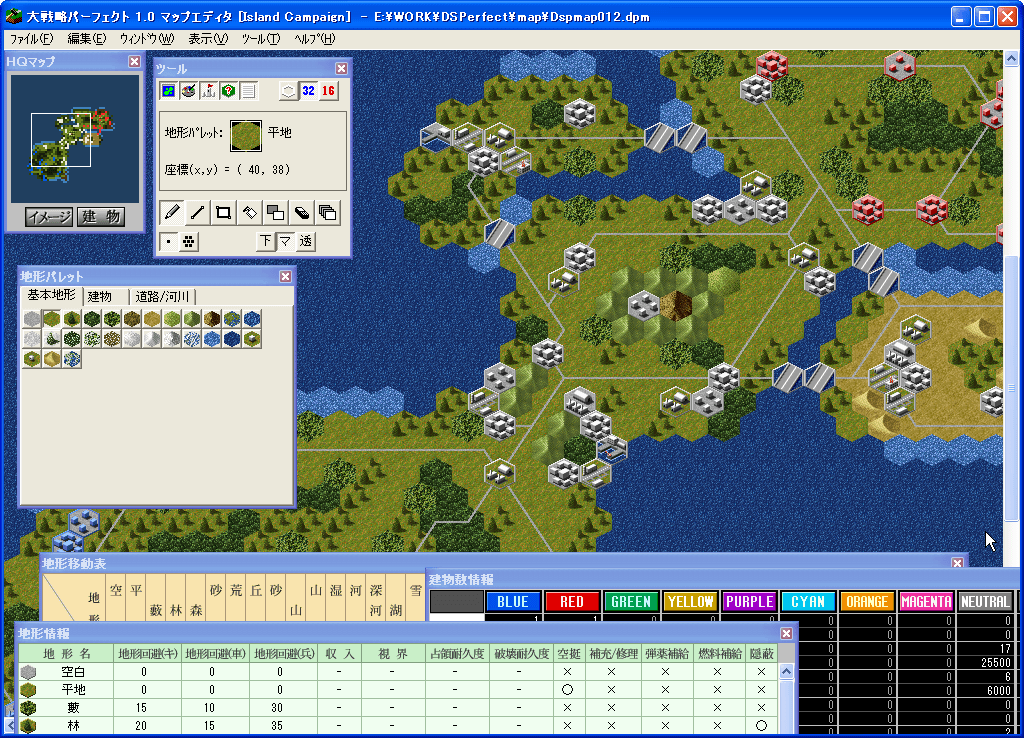The image size is (1024, 738).
Task: Click the YELLOW team column header
Action: (690, 602)
